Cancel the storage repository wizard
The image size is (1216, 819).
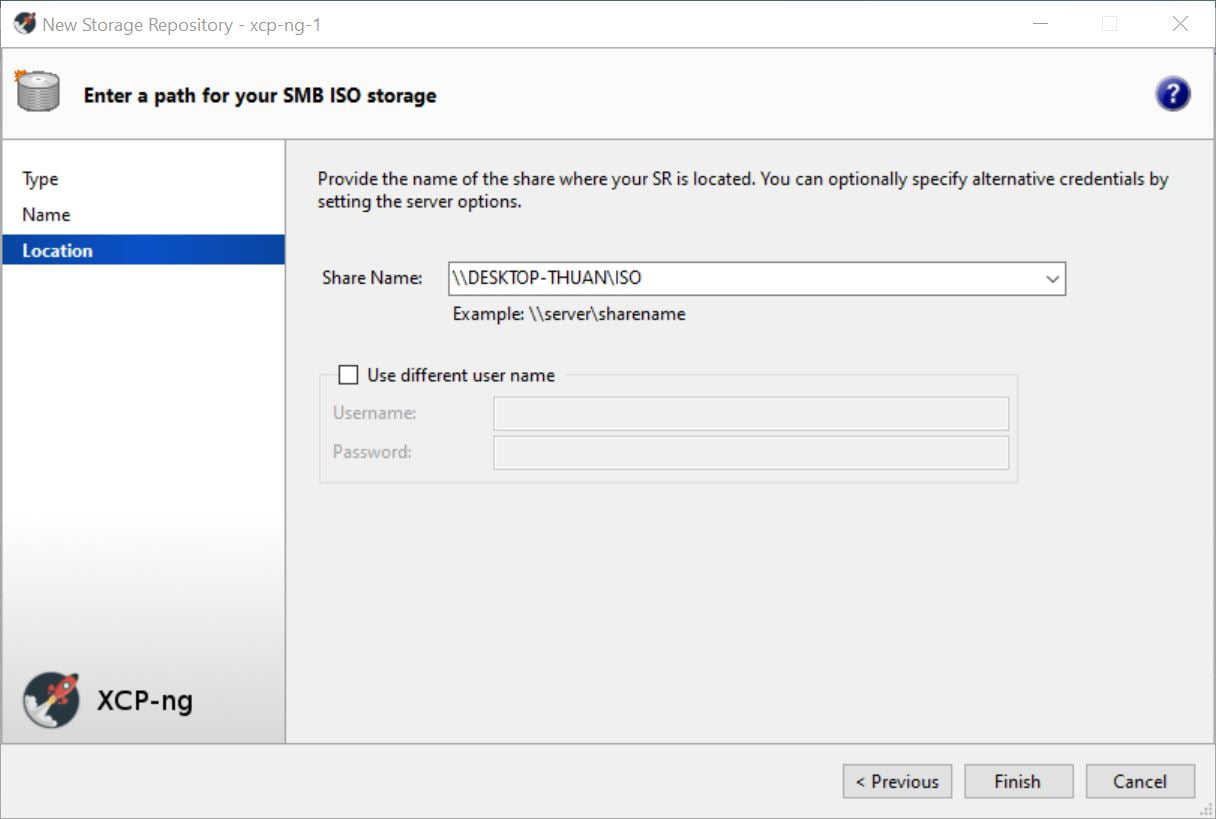click(1140, 782)
